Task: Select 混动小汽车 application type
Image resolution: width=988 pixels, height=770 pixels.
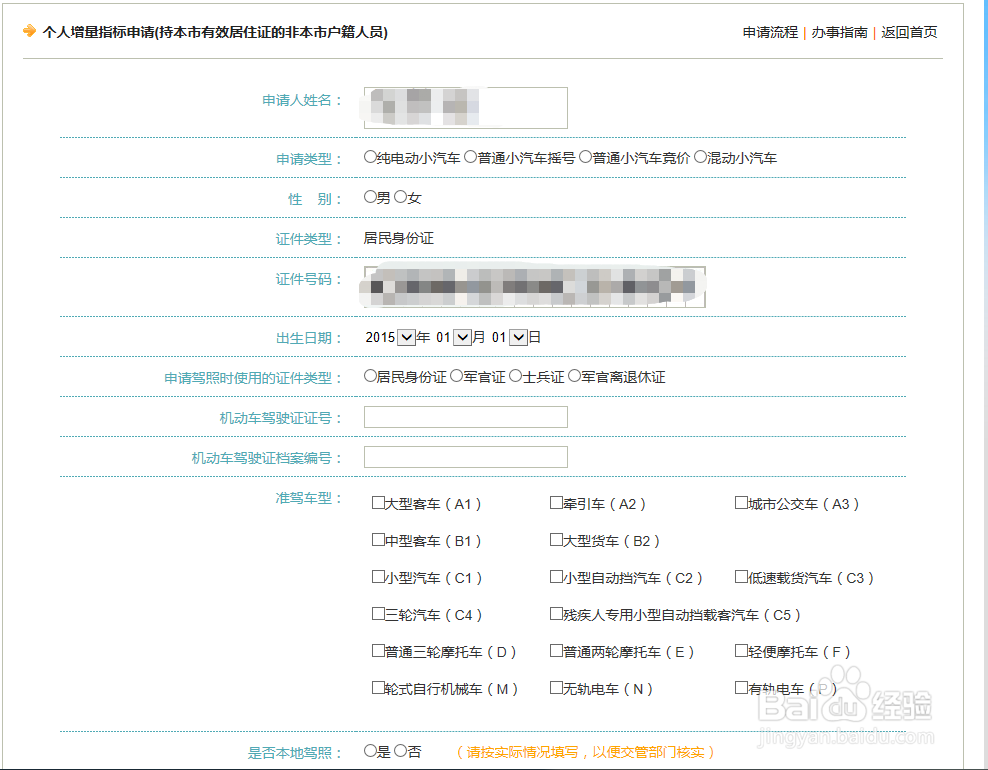Action: pyautogui.click(x=701, y=157)
